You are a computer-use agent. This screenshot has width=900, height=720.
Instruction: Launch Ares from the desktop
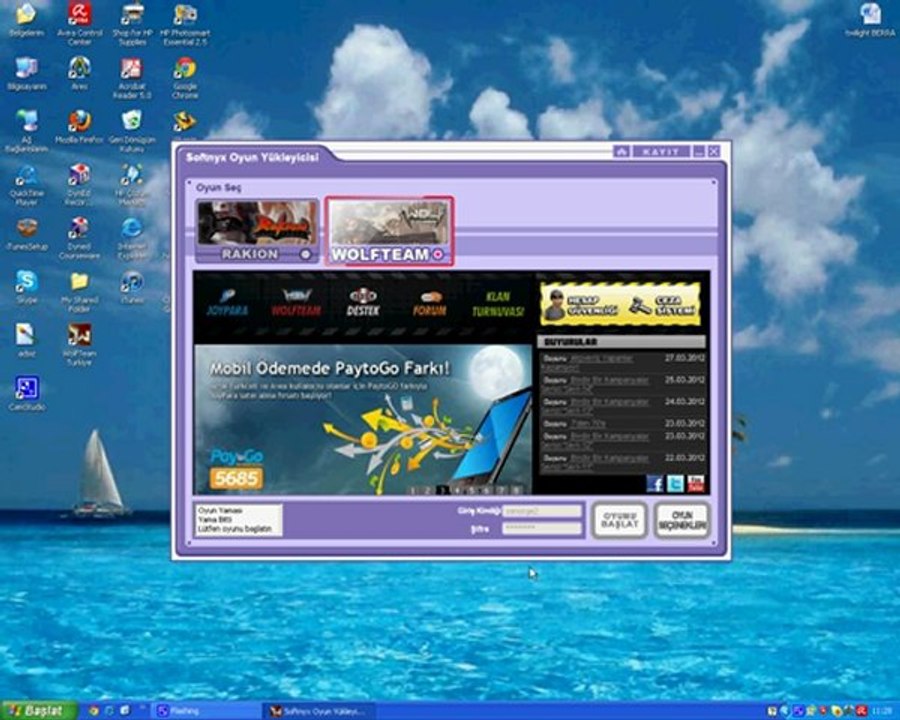pyautogui.click(x=79, y=73)
